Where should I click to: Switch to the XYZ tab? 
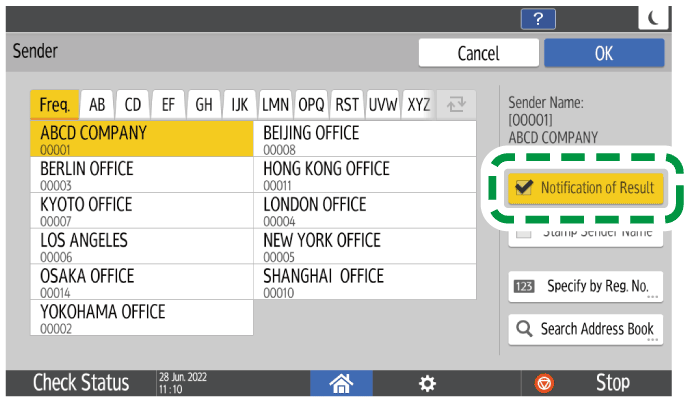coord(419,105)
